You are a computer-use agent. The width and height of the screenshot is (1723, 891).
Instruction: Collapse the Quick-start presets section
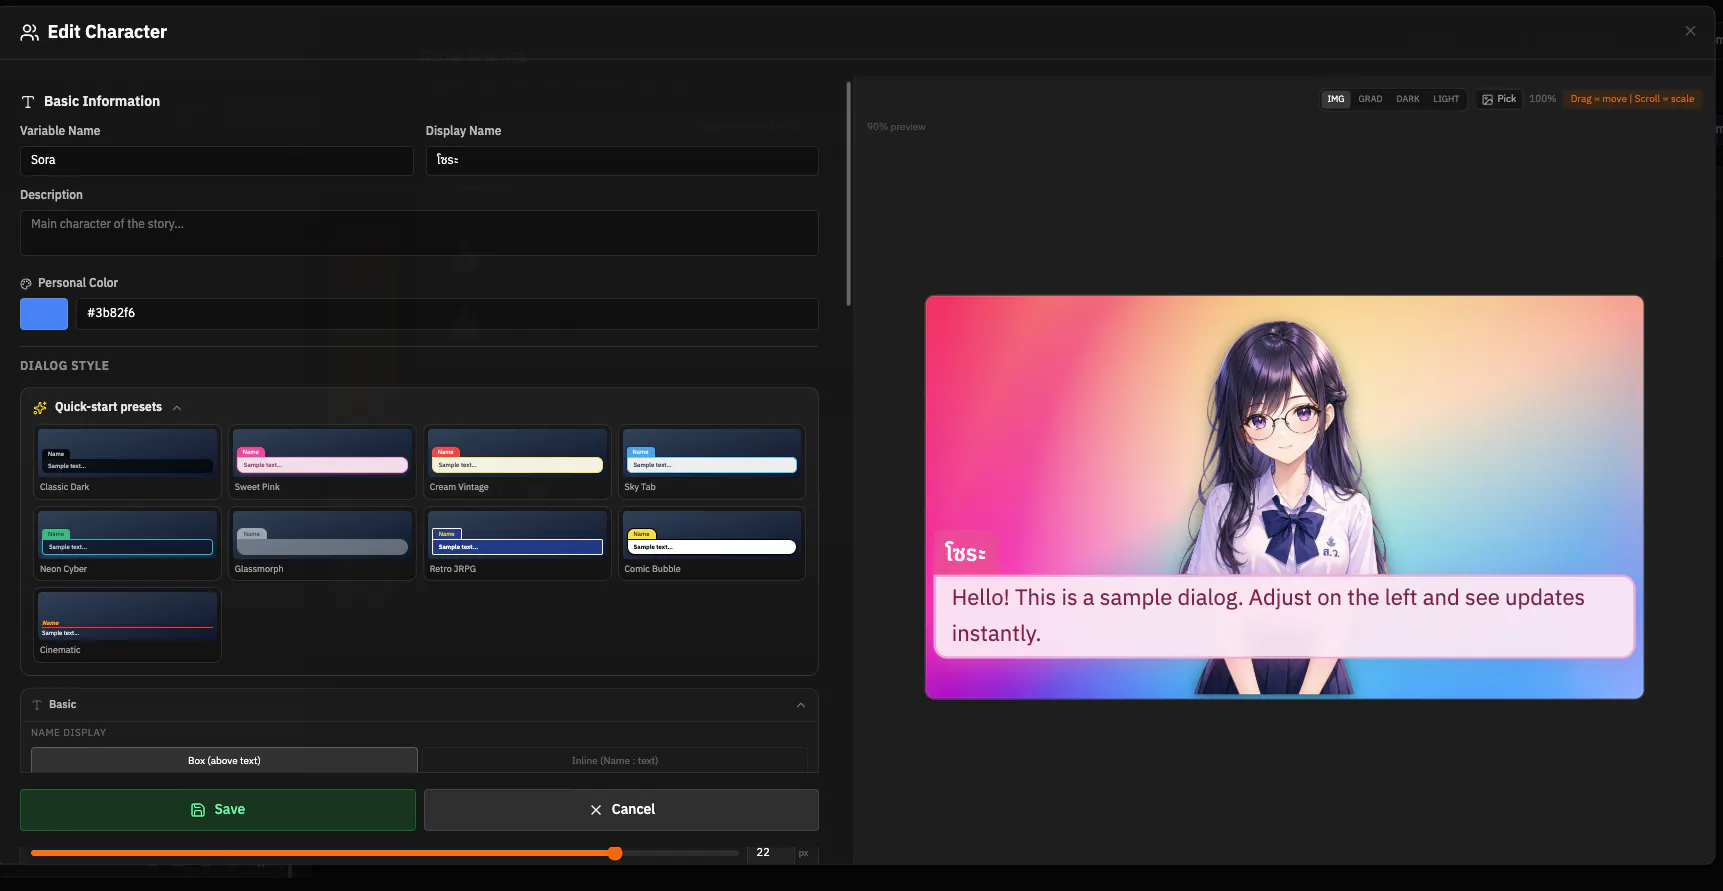(x=177, y=408)
